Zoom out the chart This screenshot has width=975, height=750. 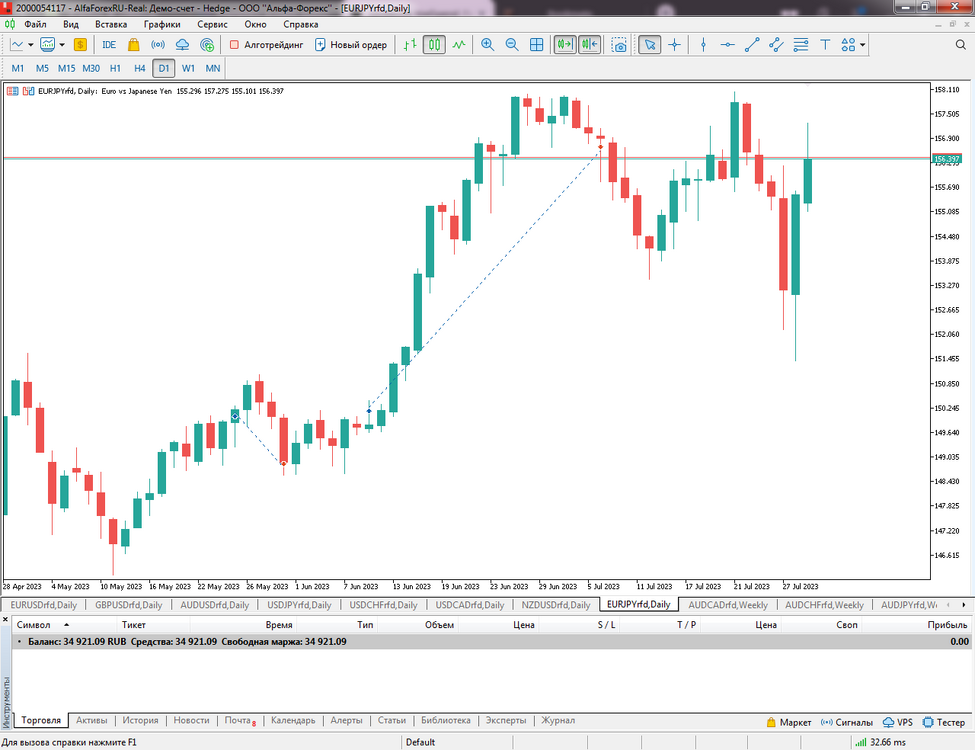click(512, 45)
